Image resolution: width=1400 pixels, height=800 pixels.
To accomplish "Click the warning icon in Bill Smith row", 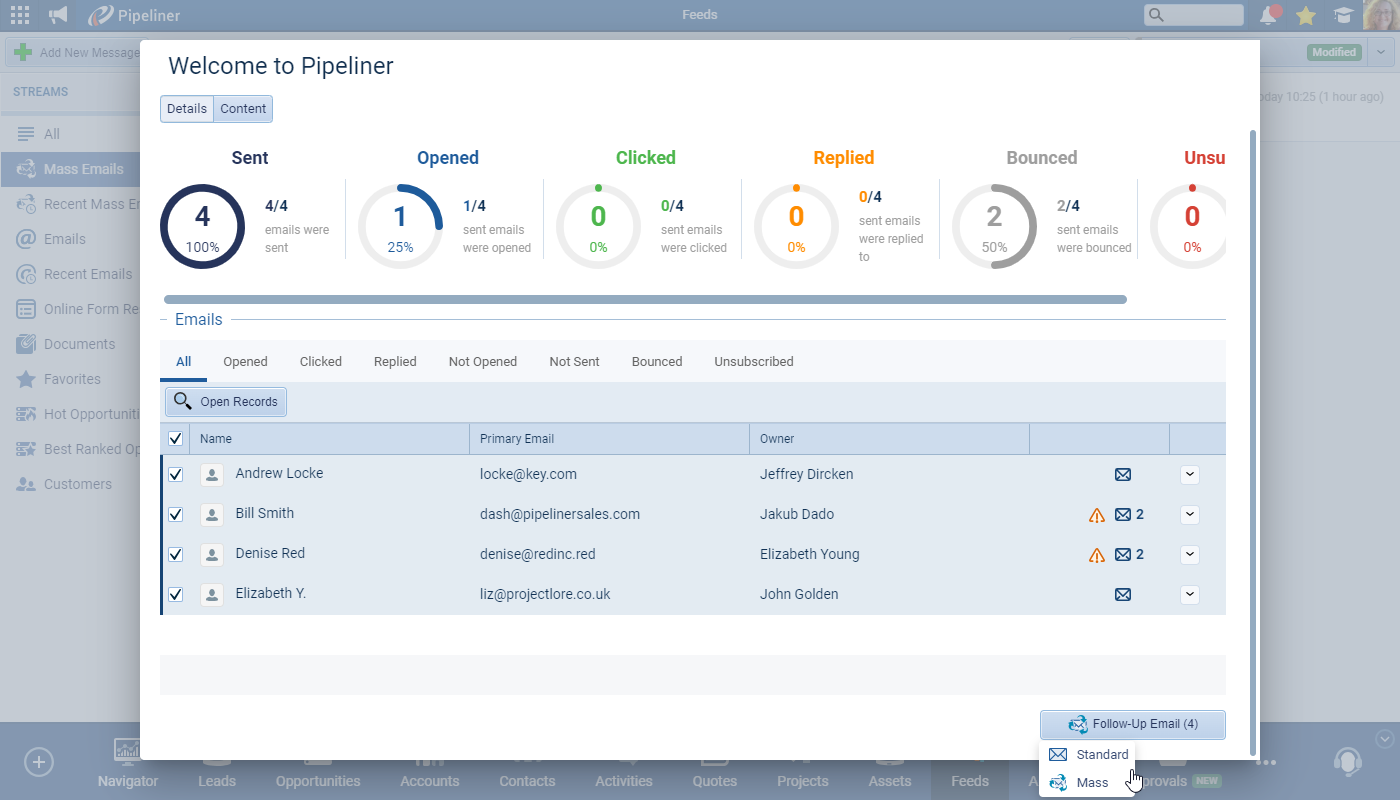I will 1097,515.
